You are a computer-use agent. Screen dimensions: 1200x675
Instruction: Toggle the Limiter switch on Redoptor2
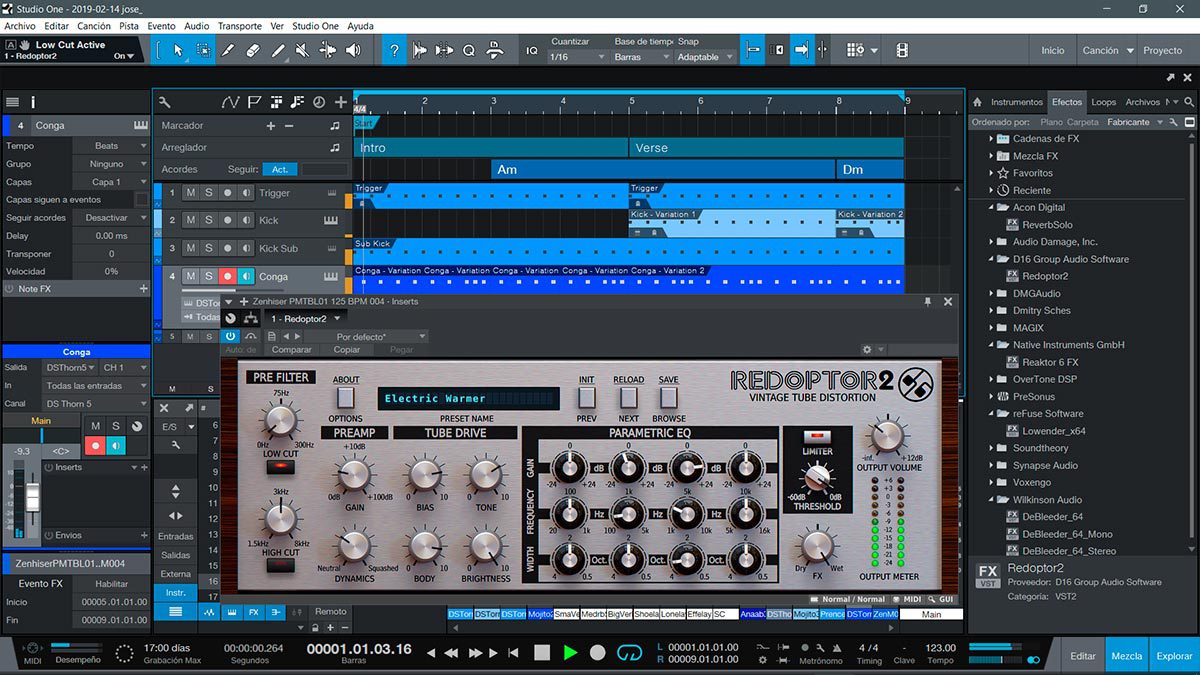[817, 438]
